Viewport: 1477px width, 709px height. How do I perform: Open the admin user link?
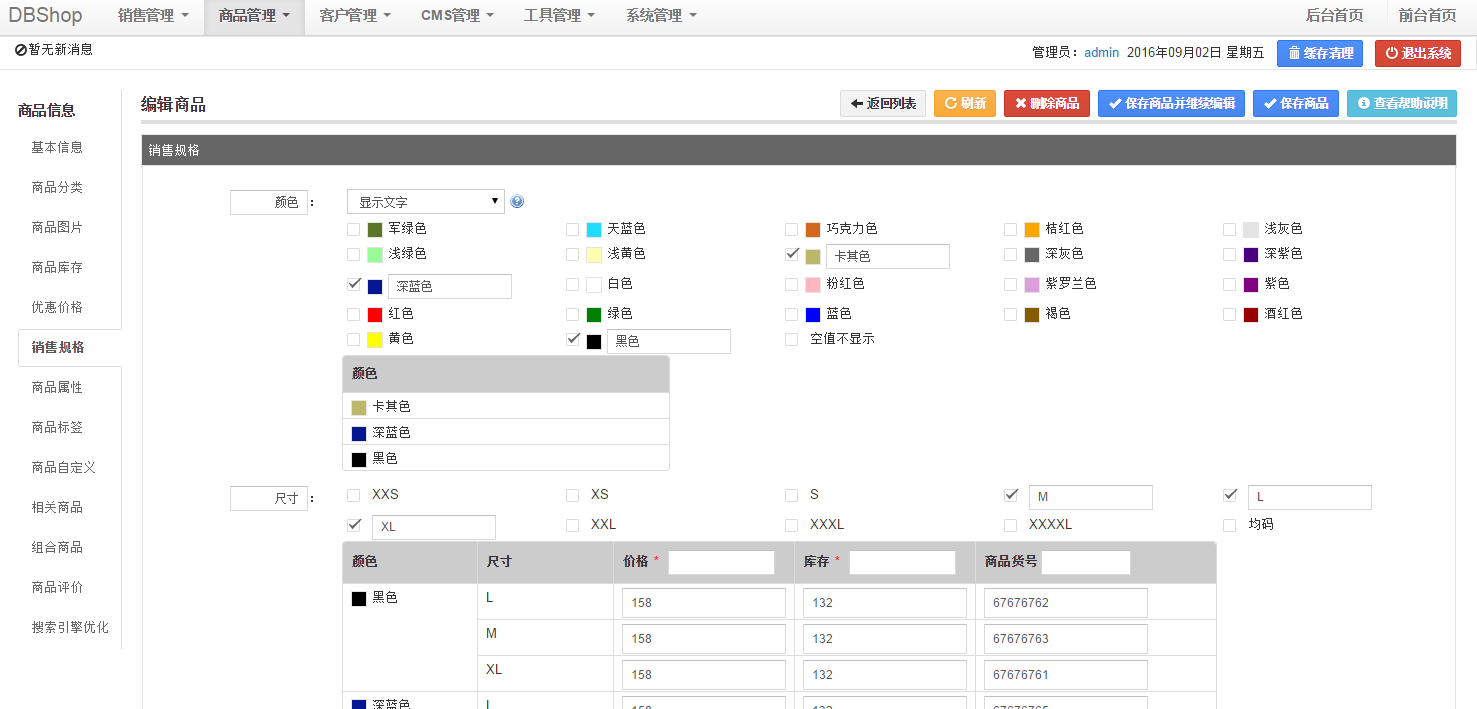(x=1102, y=53)
